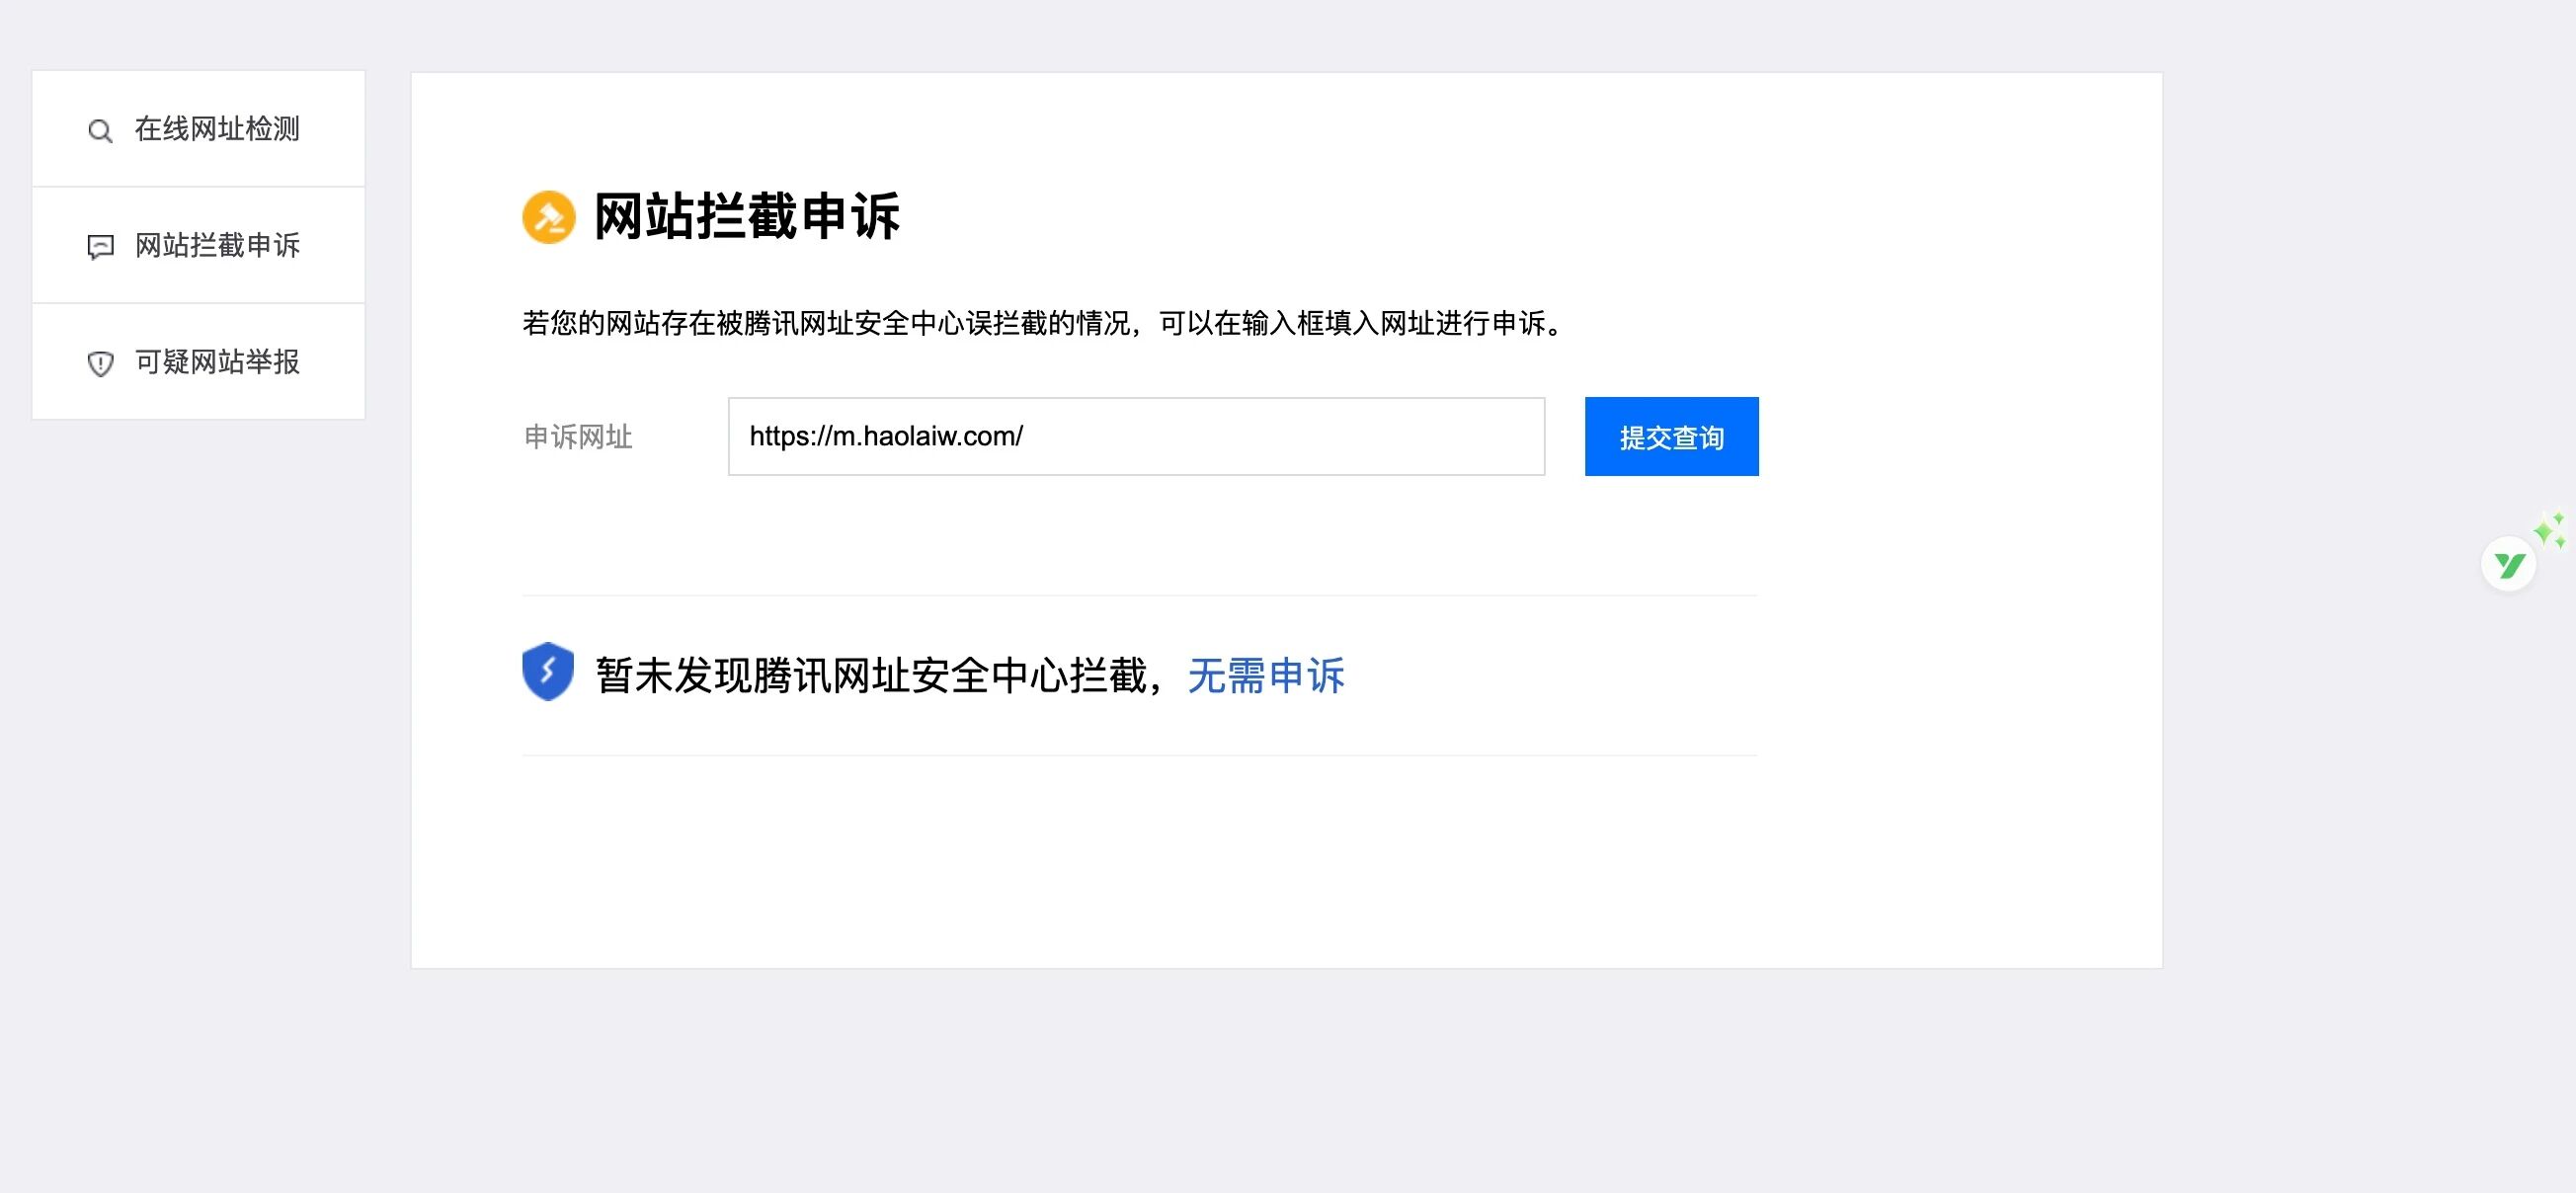Image resolution: width=2576 pixels, height=1193 pixels.
Task: Click the chat bubble icon beside 网站拦截申诉
Action: pos(100,247)
